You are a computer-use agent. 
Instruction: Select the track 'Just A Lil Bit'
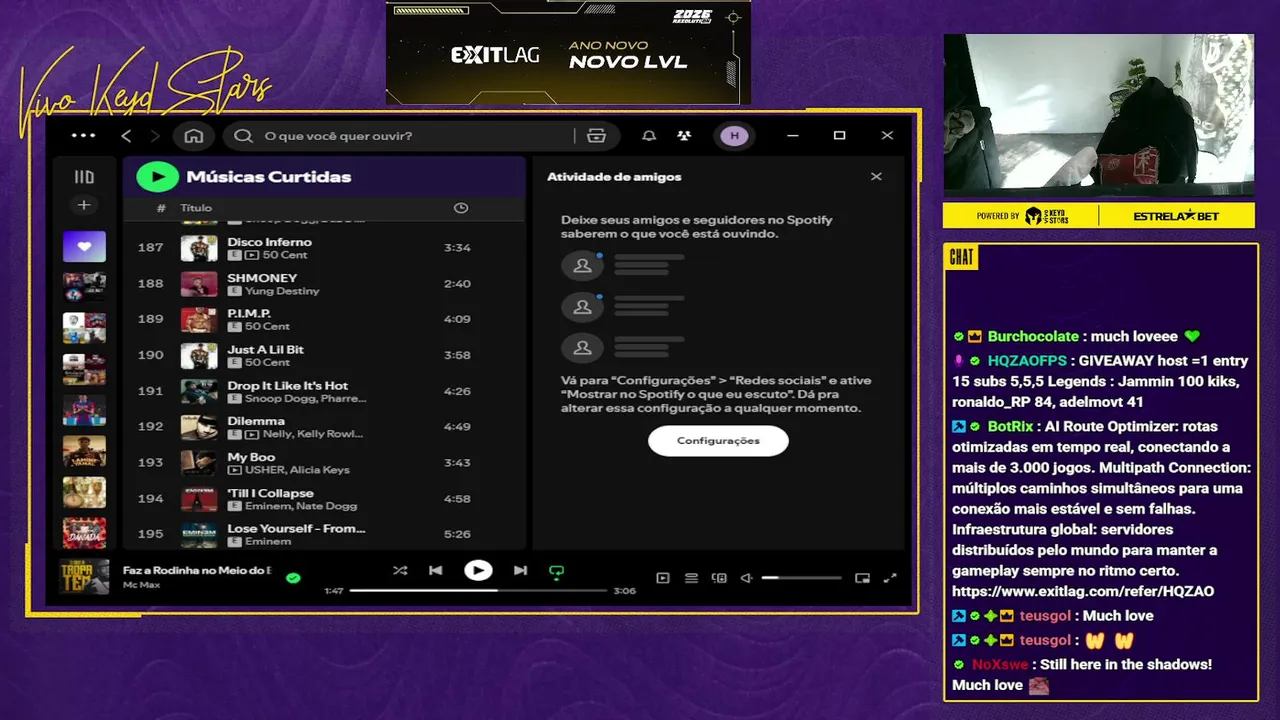pos(265,350)
